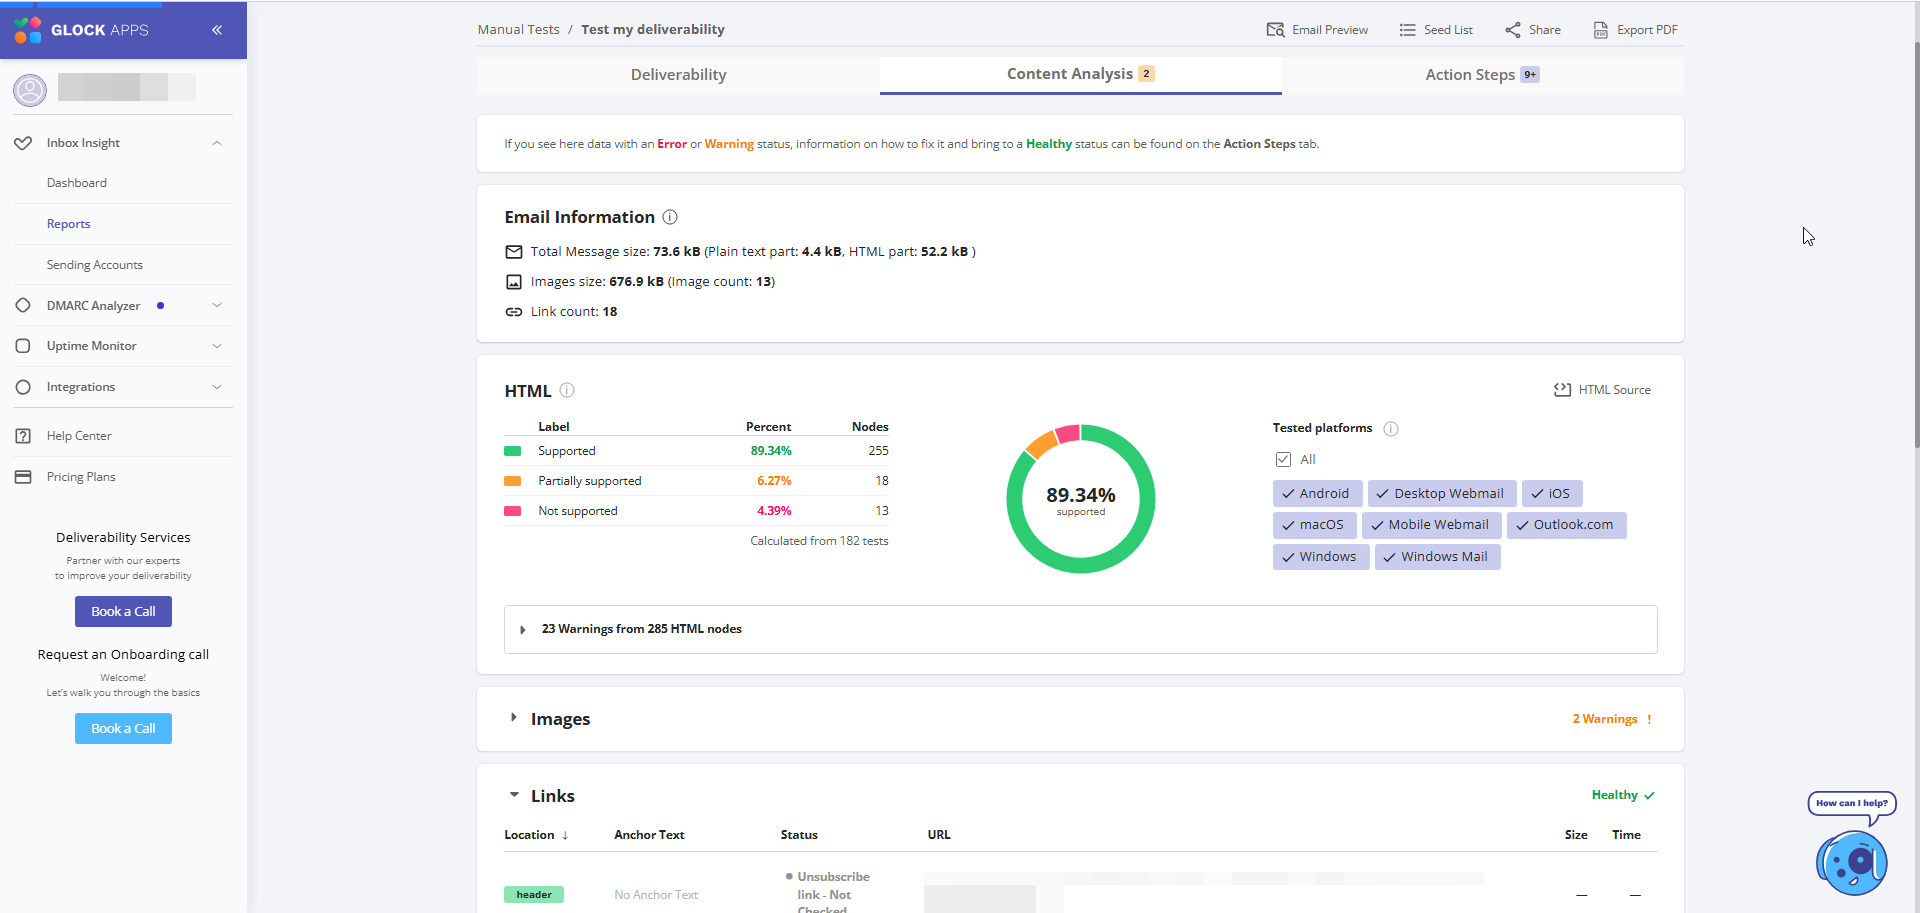Viewport: 1920px width, 913px height.
Task: Switch to the Deliverability tab
Action: pyautogui.click(x=678, y=75)
